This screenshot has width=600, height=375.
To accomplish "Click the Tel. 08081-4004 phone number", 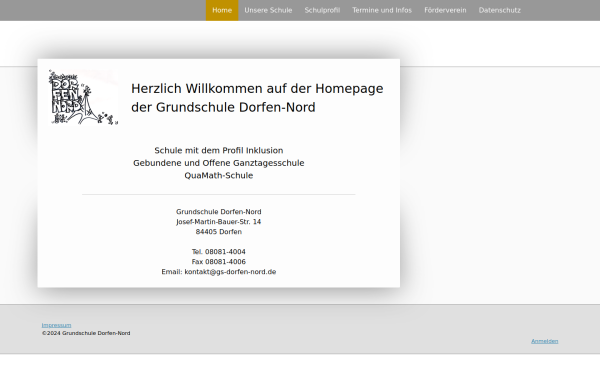I will click(218, 252).
